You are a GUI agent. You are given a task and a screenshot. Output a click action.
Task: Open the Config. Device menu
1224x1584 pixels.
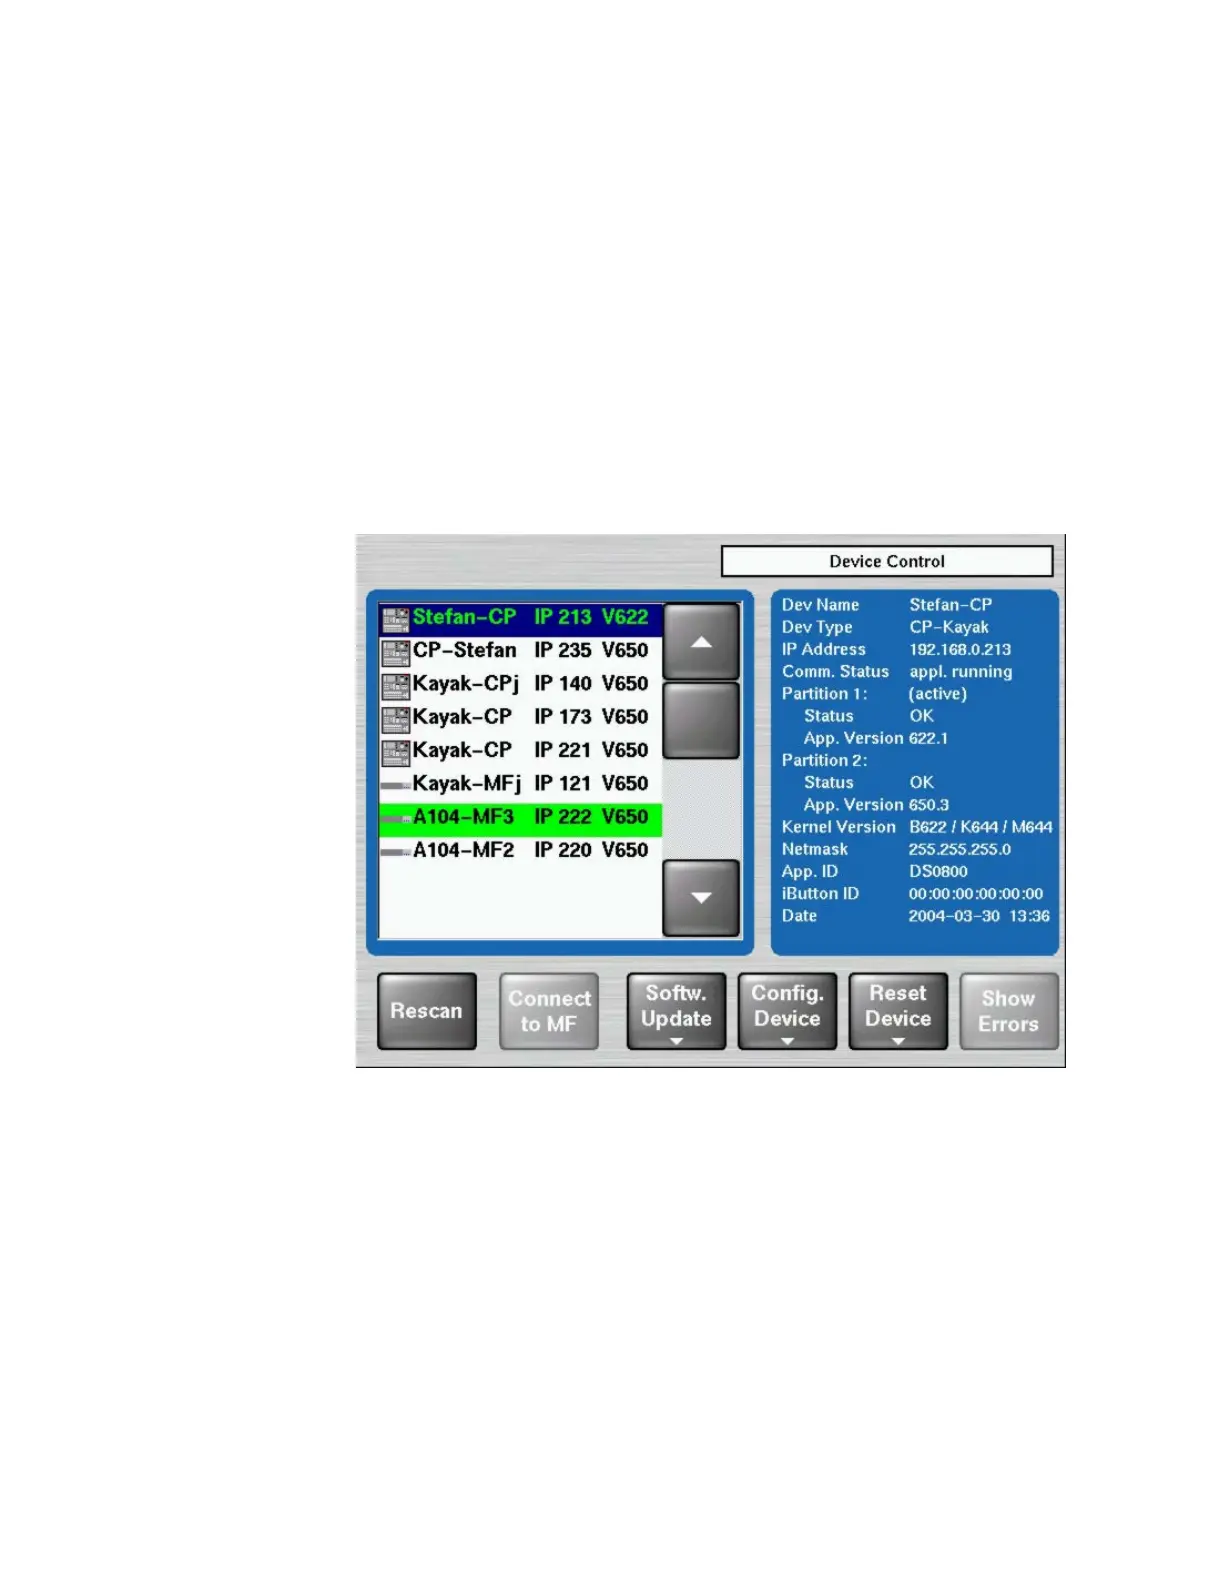point(787,1011)
